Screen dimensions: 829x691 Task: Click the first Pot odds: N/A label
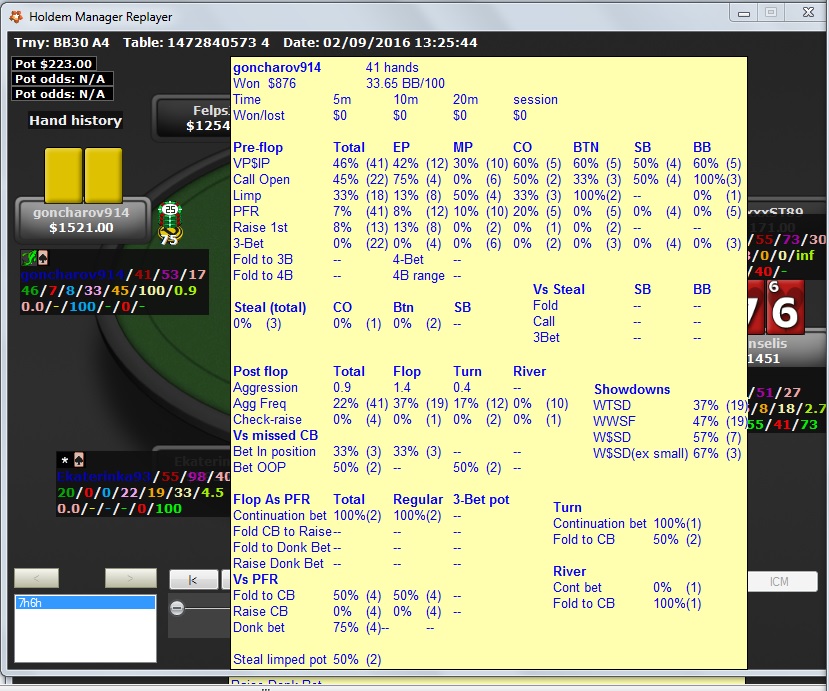60,79
